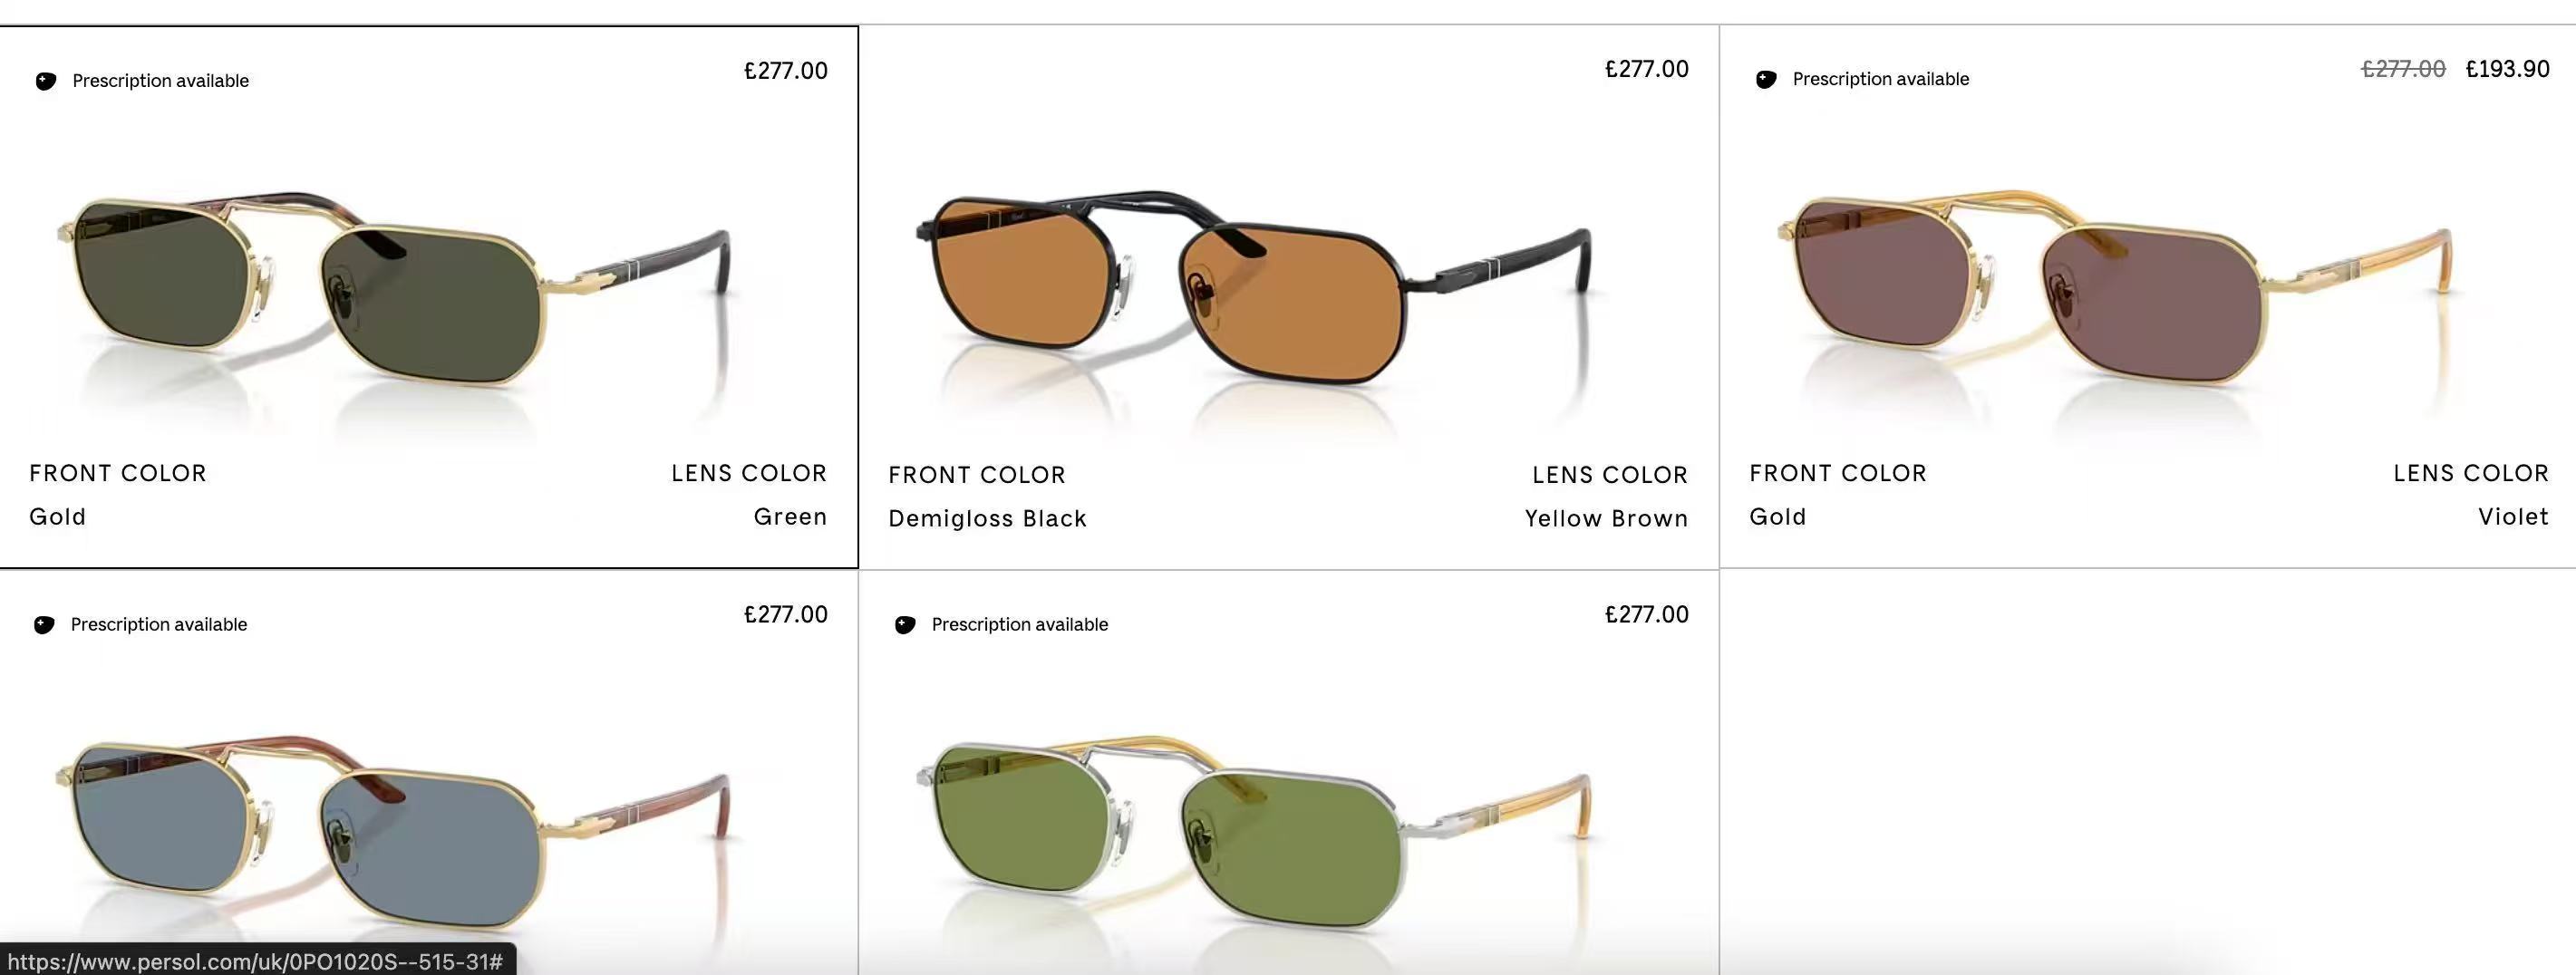2576x975 pixels.
Task: Click the struck-through £277.00 original price
Action: tap(2403, 69)
